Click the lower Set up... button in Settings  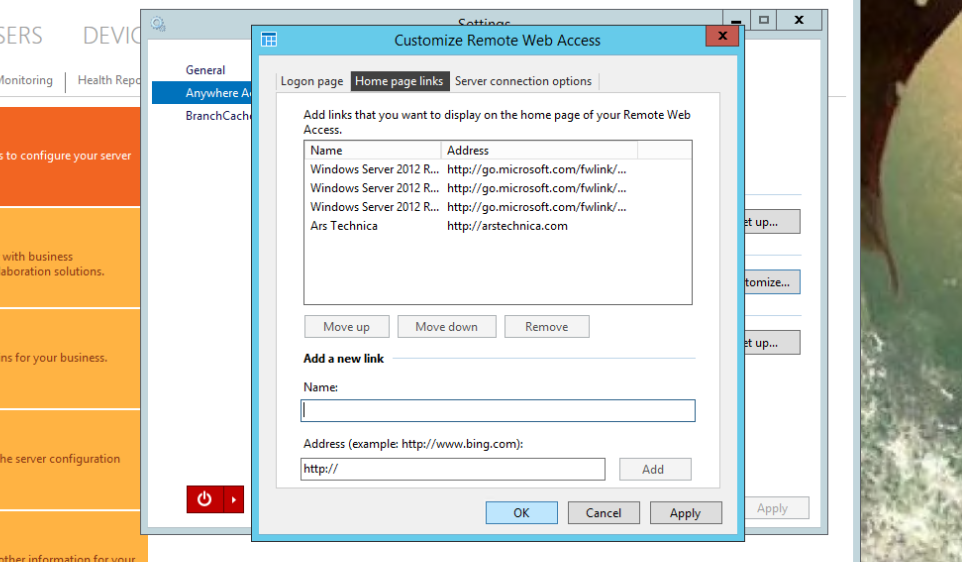(772, 342)
